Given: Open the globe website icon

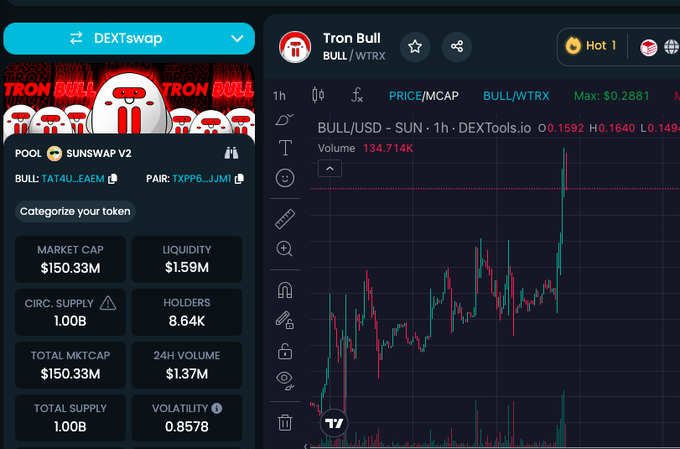Looking at the screenshot, I should pyautogui.click(x=672, y=47).
